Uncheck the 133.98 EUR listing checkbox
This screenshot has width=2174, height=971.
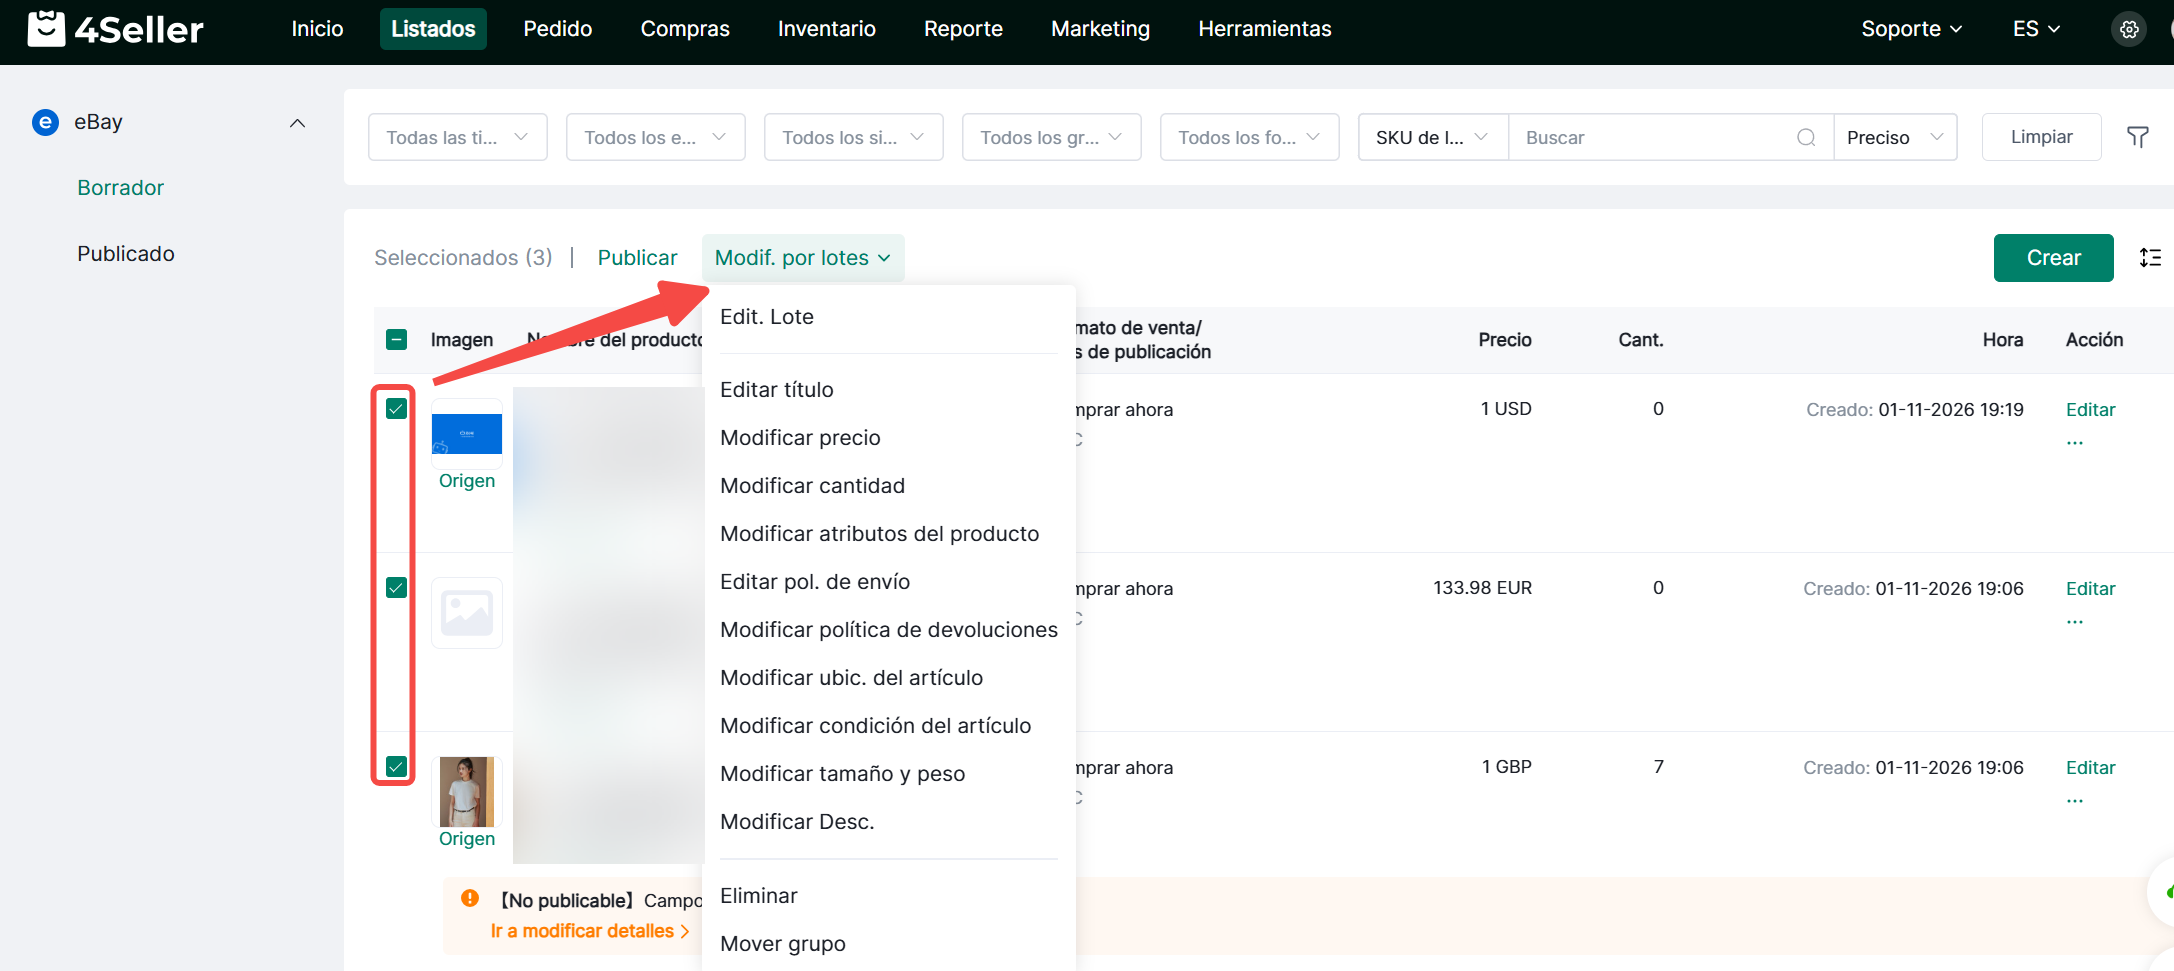tap(397, 588)
